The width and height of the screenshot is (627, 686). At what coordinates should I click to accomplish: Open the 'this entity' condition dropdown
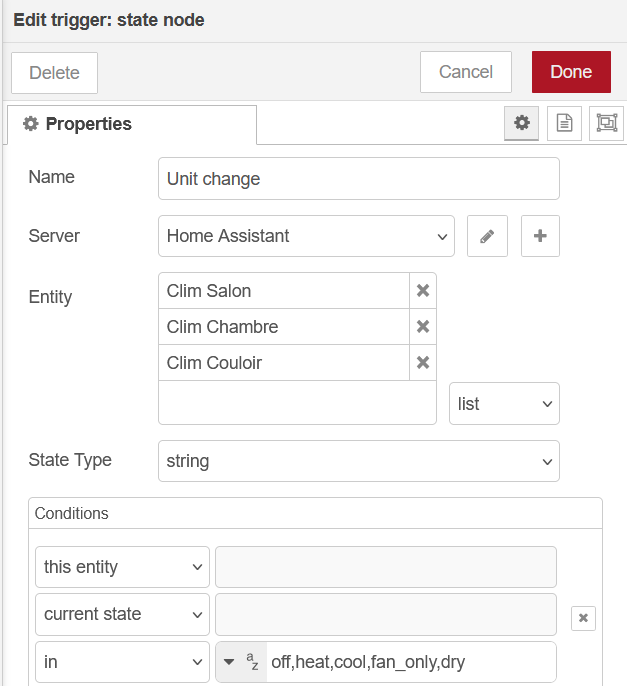[x=122, y=567]
